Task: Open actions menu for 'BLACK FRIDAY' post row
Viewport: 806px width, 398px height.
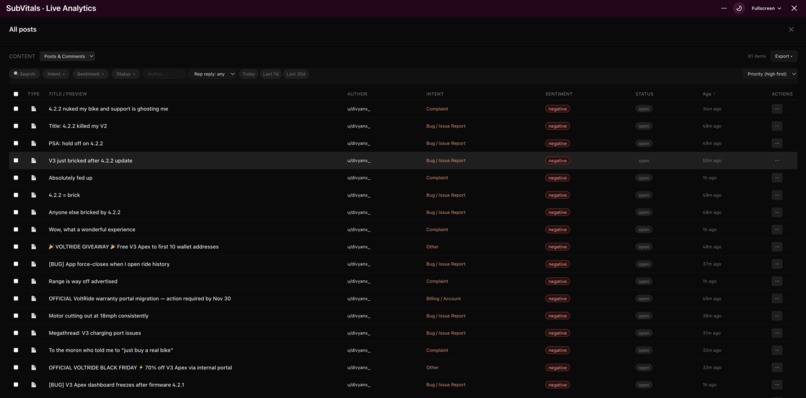Action: [x=777, y=368]
